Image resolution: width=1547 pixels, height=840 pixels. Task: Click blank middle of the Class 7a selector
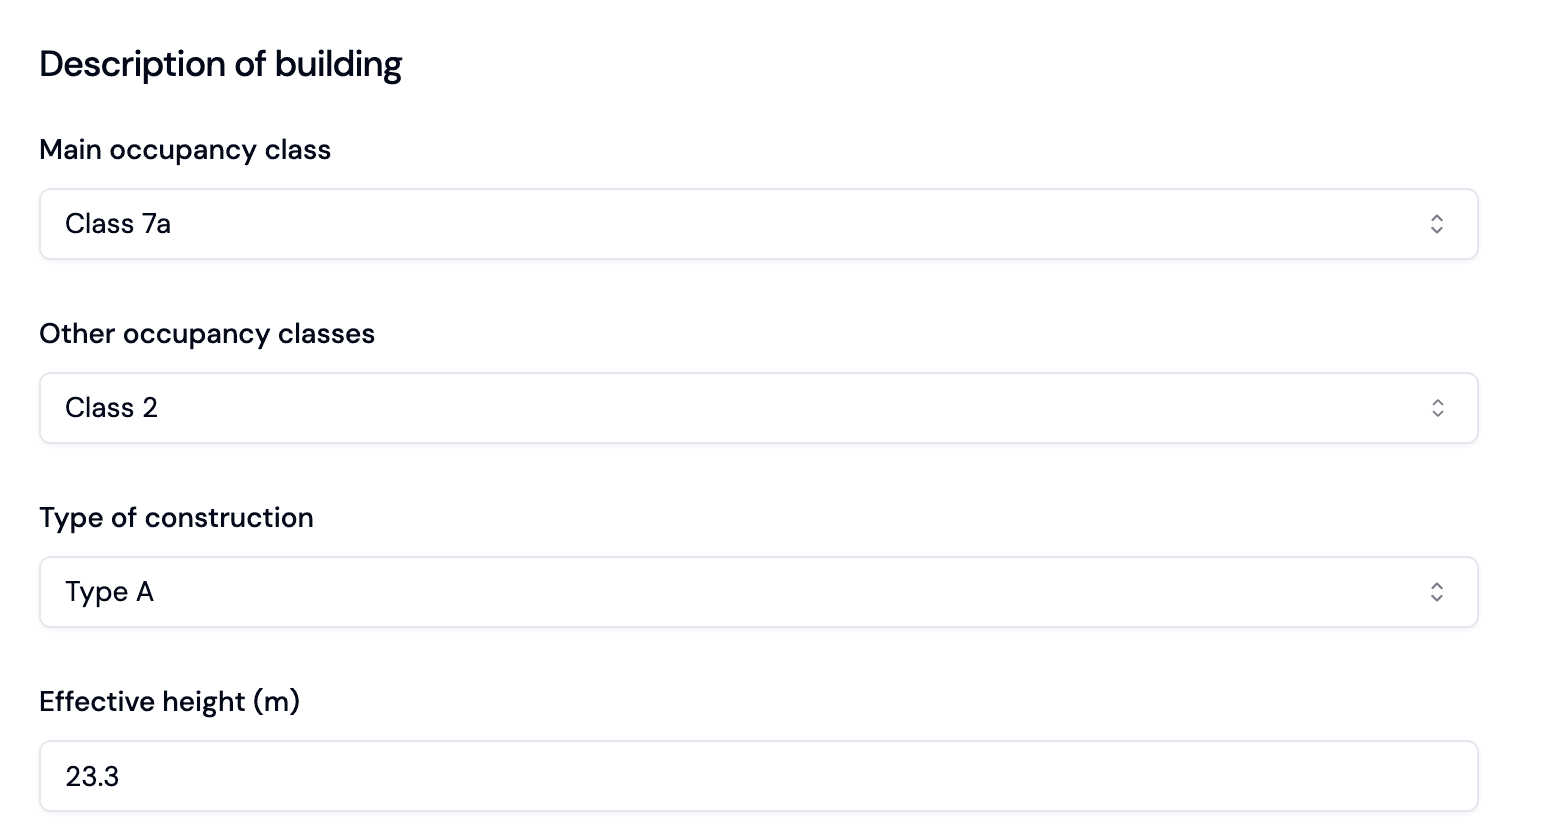[758, 224]
